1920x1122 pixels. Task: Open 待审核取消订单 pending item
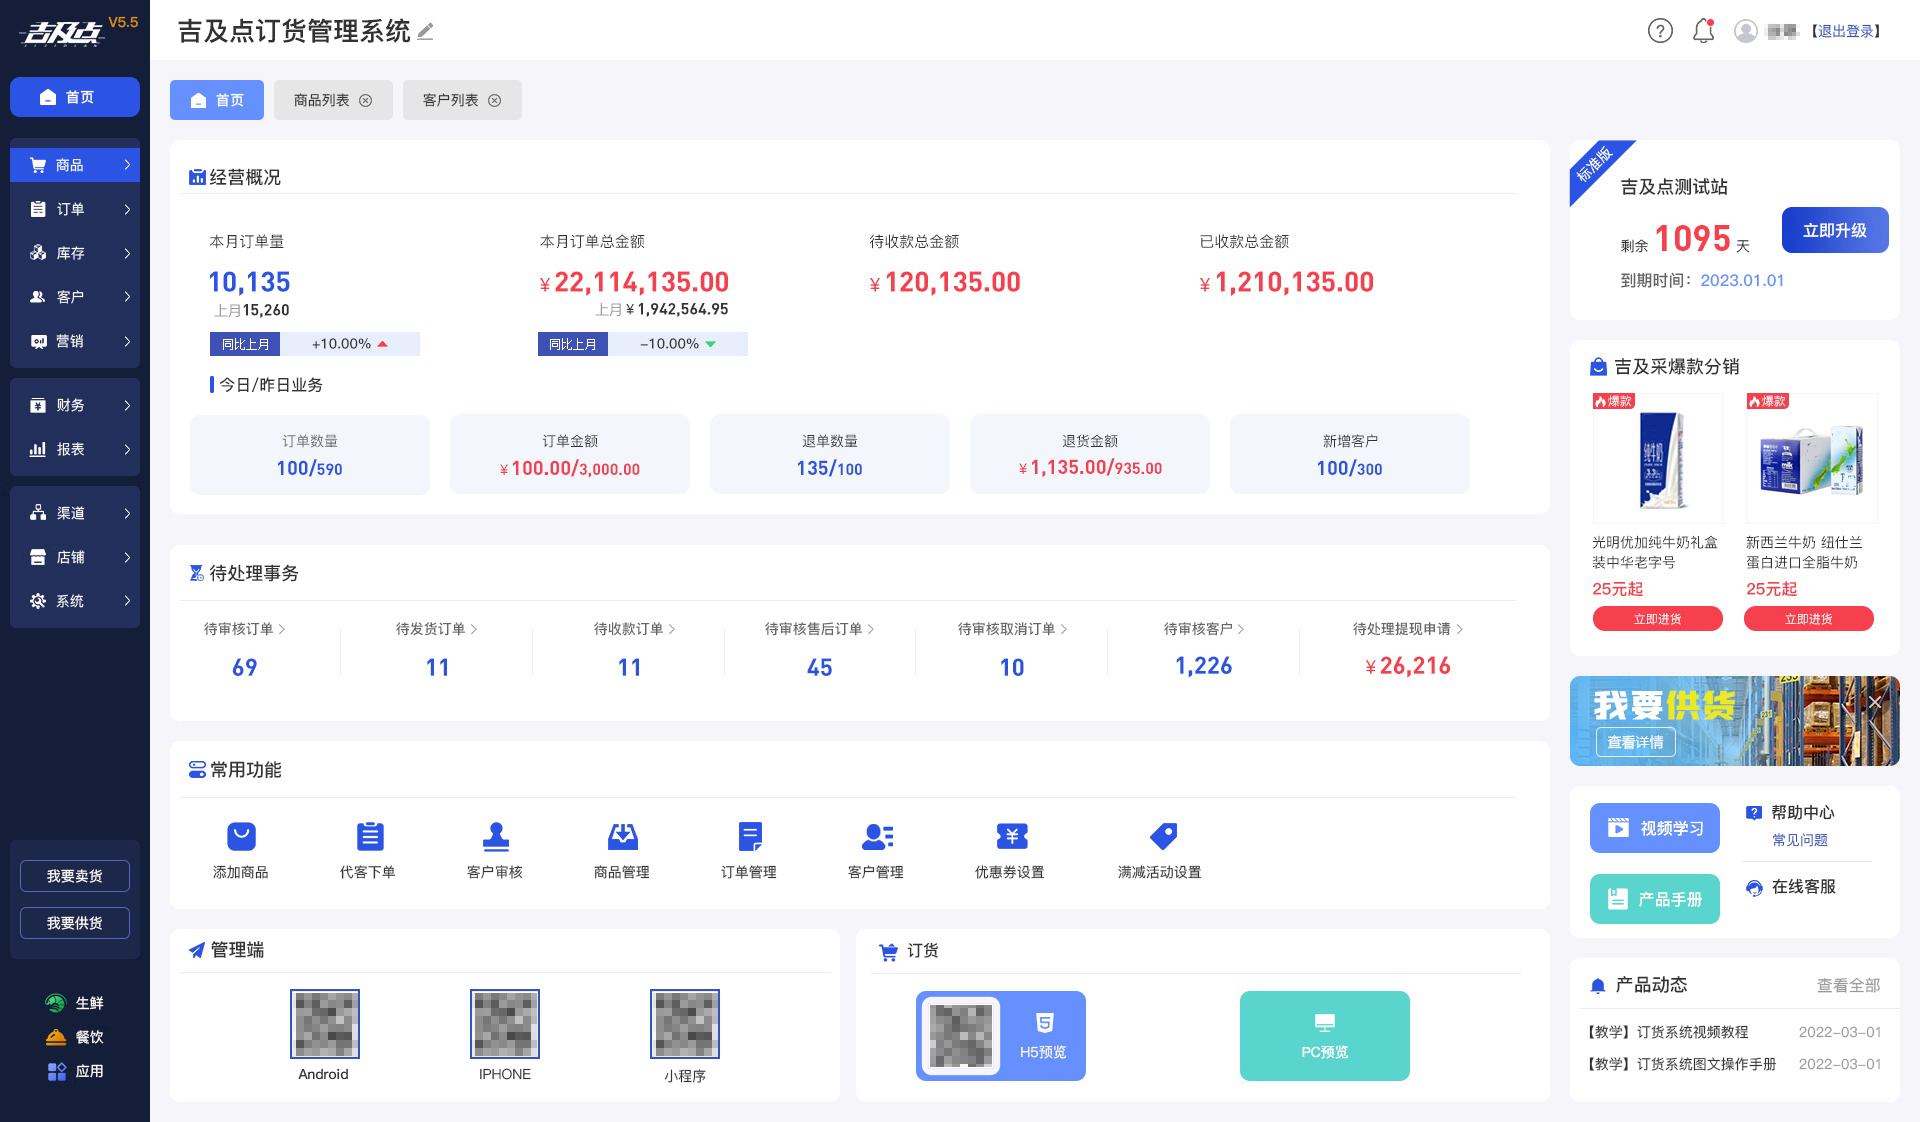point(1013,629)
